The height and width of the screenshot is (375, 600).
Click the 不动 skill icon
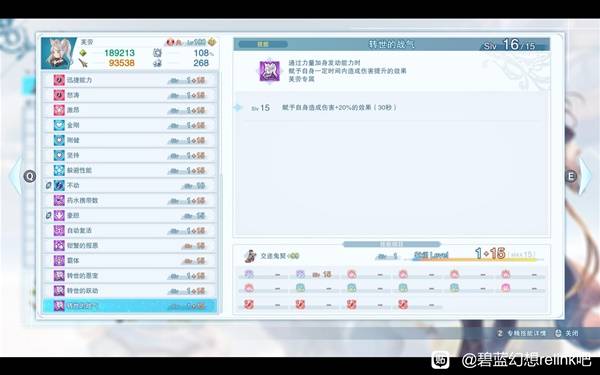(59, 185)
